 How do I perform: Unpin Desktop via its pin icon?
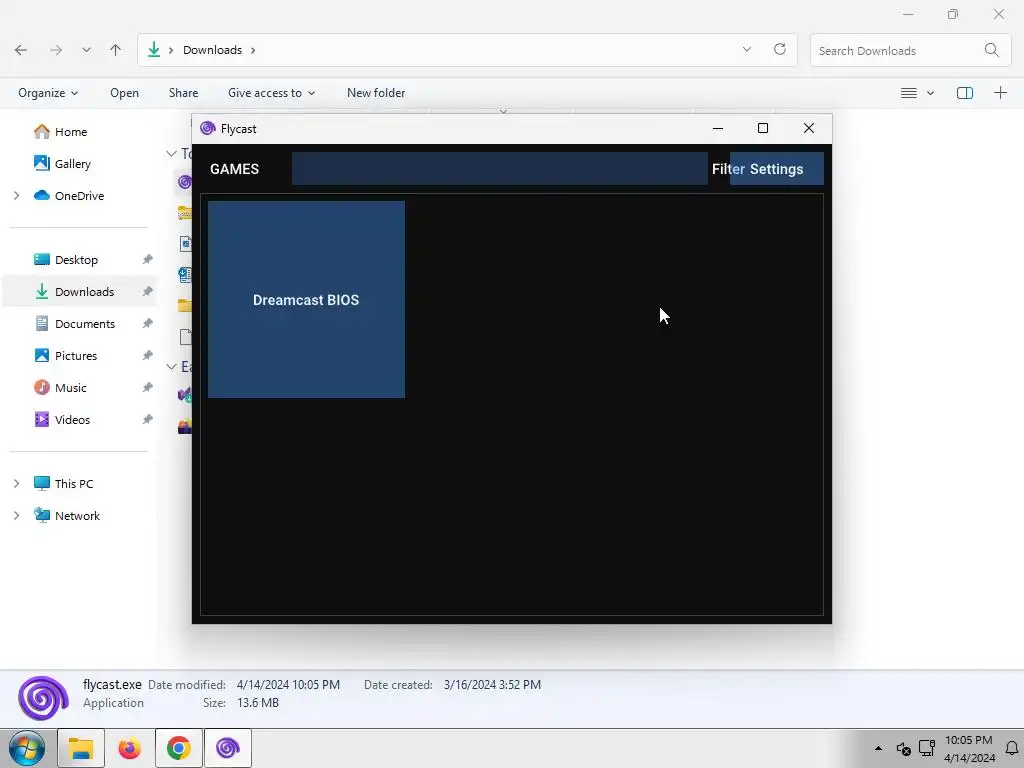tap(148, 260)
